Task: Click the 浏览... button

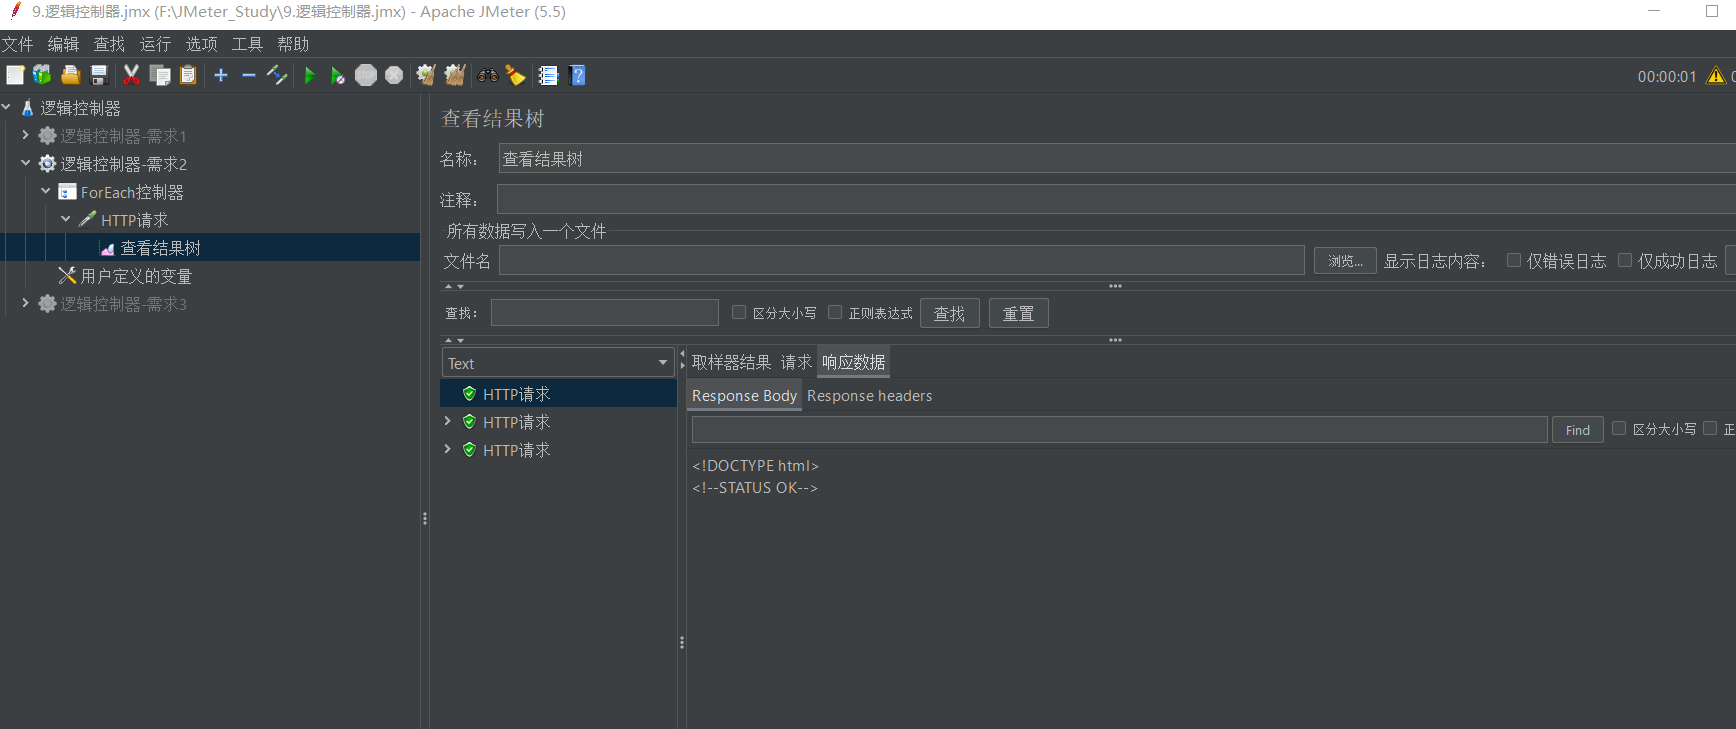Action: point(1345,261)
